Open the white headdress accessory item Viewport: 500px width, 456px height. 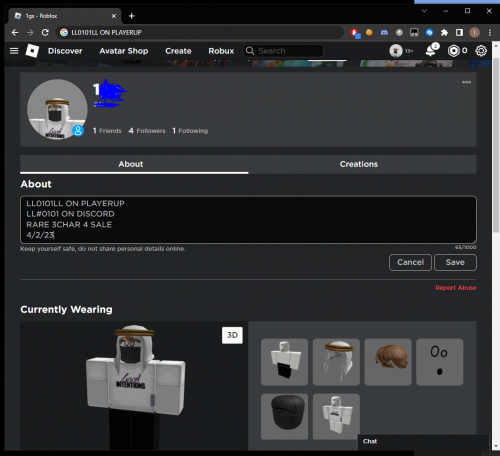pyautogui.click(x=336, y=362)
